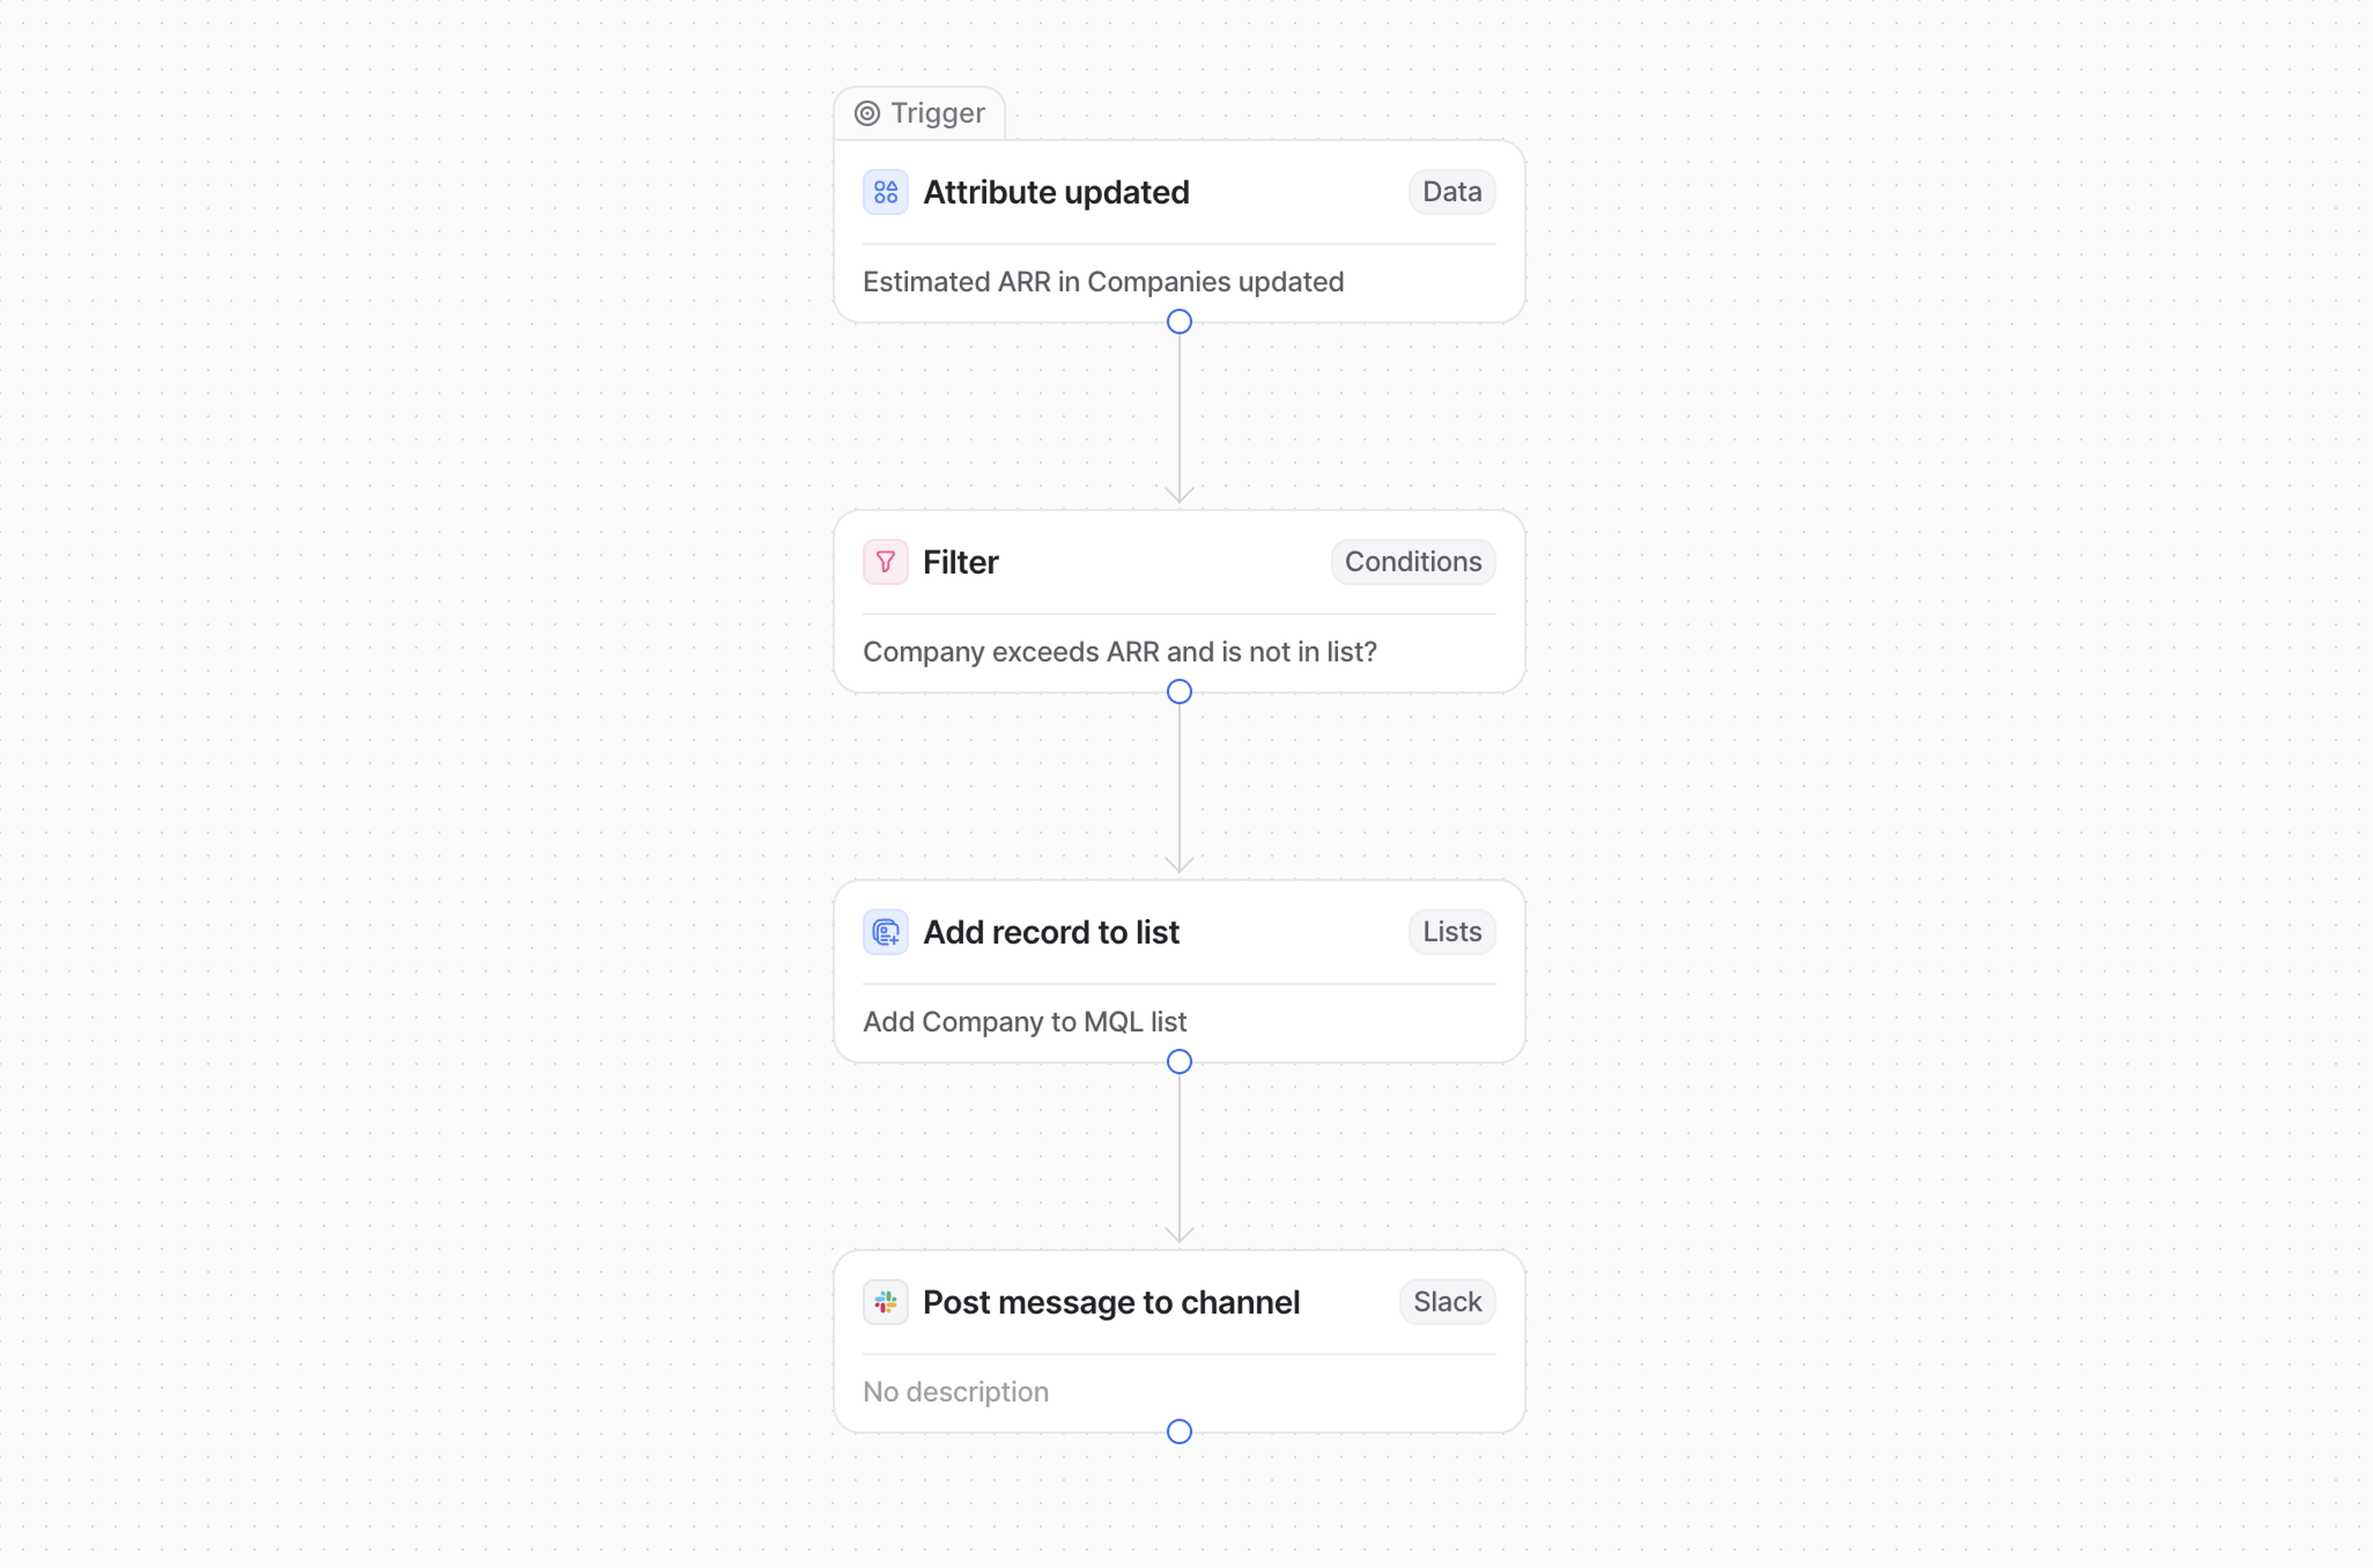This screenshot has width=2373, height=1568.
Task: Click the Lists category badge
Action: point(1451,932)
